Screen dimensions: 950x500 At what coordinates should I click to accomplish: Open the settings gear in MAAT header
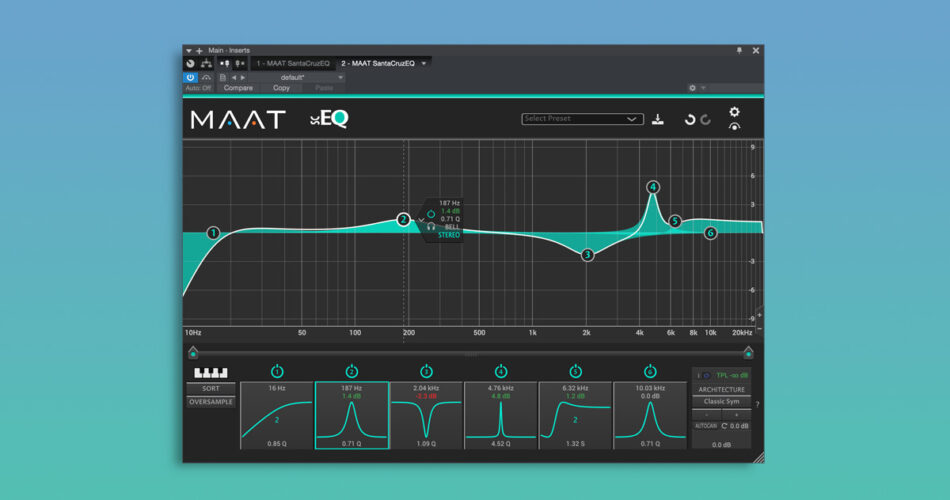734,112
